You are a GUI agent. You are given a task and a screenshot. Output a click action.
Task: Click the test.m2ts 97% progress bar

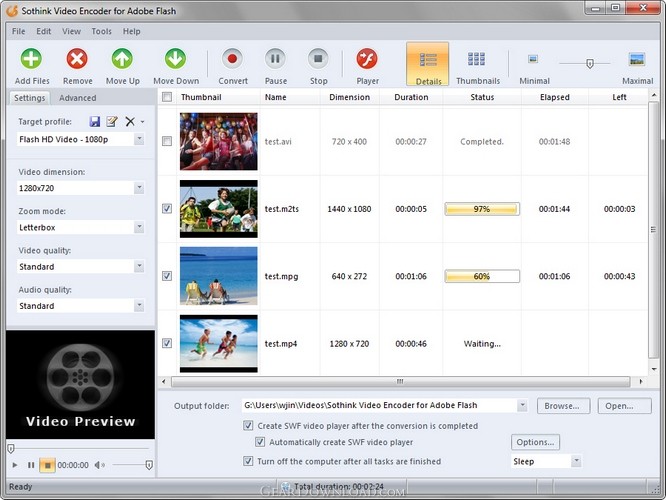482,209
